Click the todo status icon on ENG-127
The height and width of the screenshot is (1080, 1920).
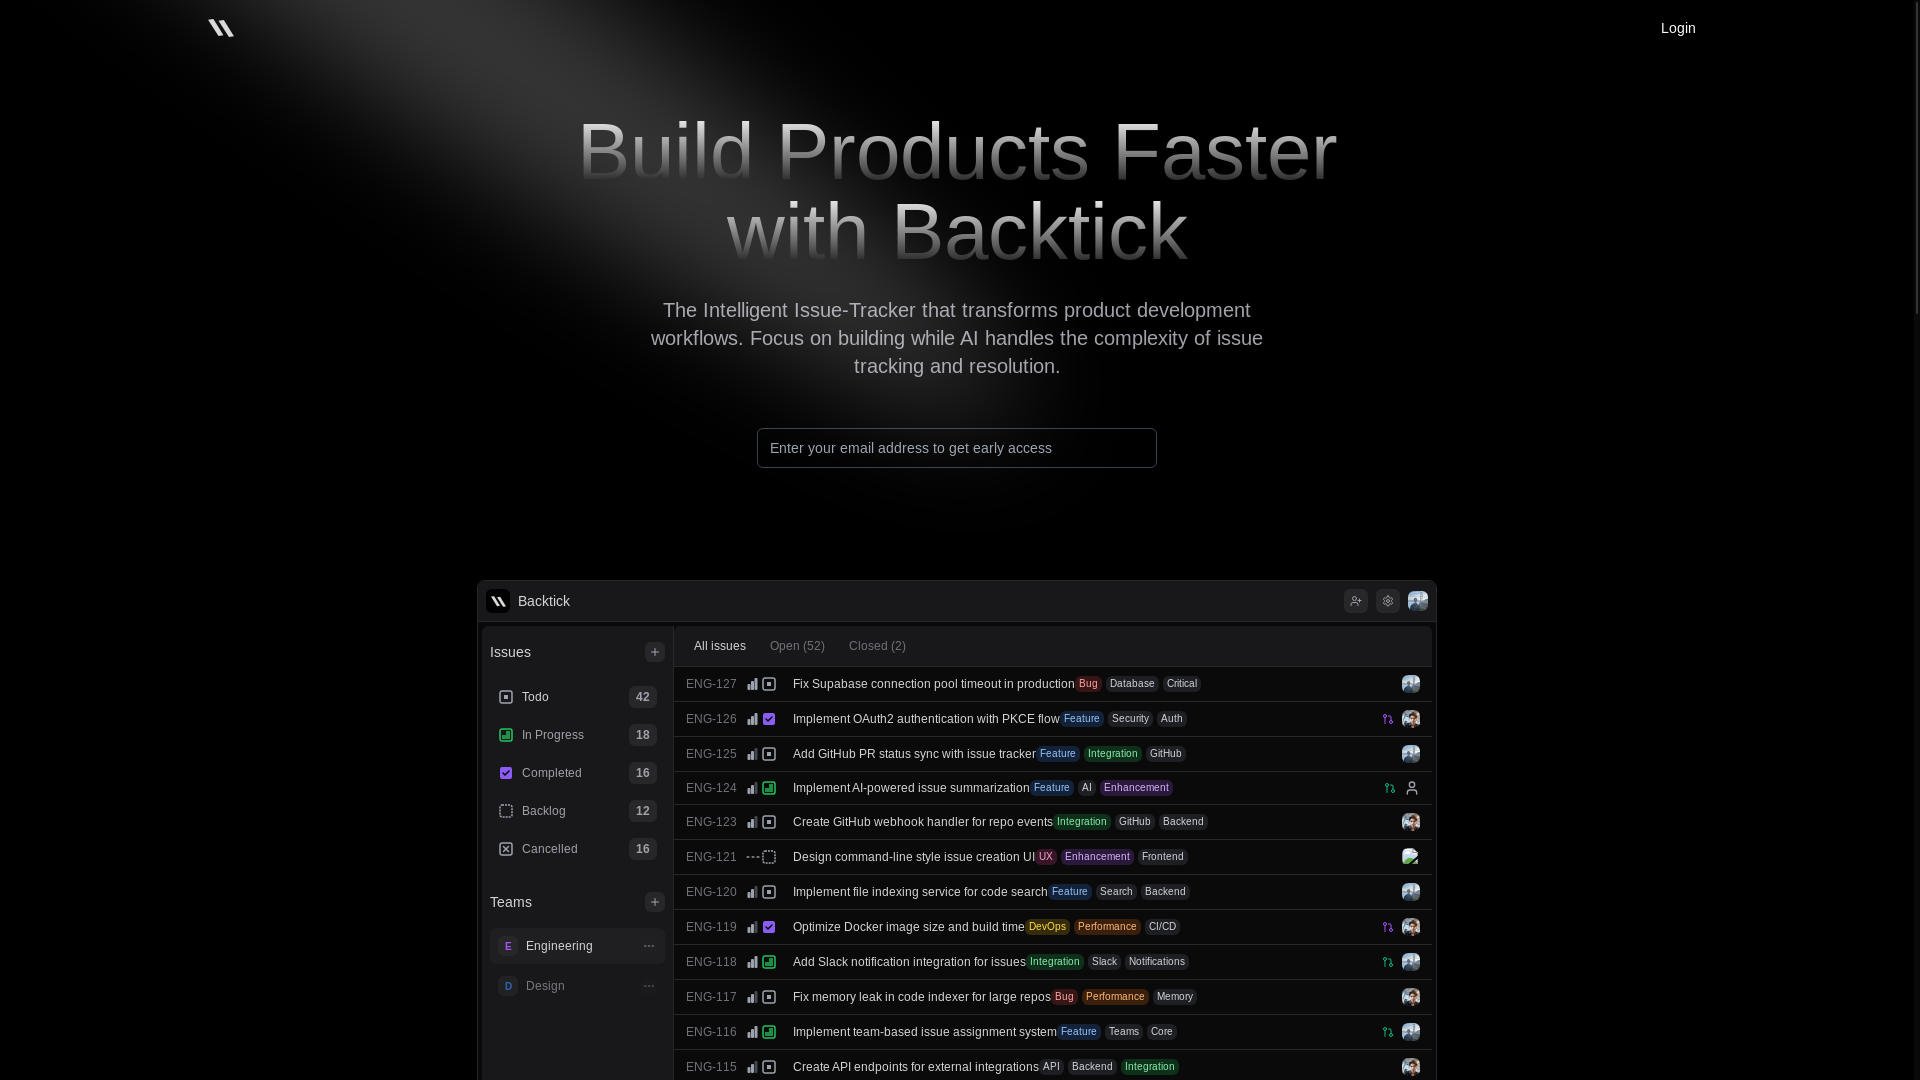[769, 684]
